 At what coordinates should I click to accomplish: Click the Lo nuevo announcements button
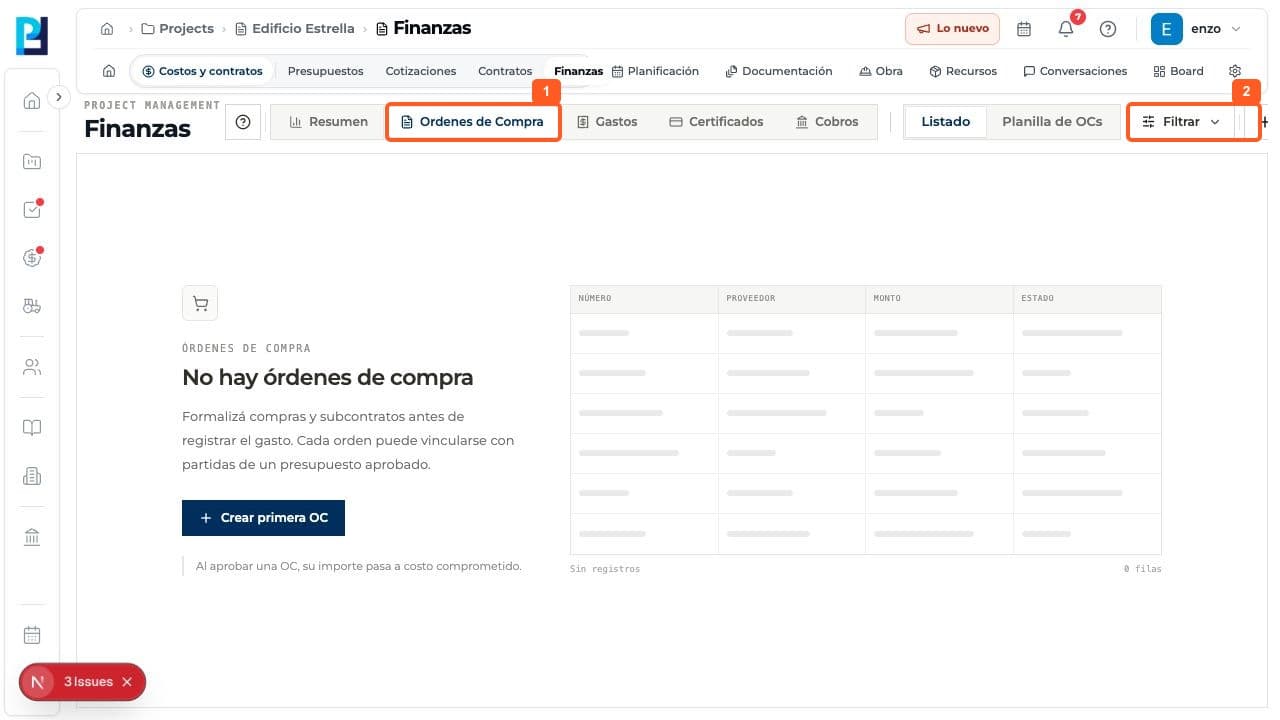953,29
